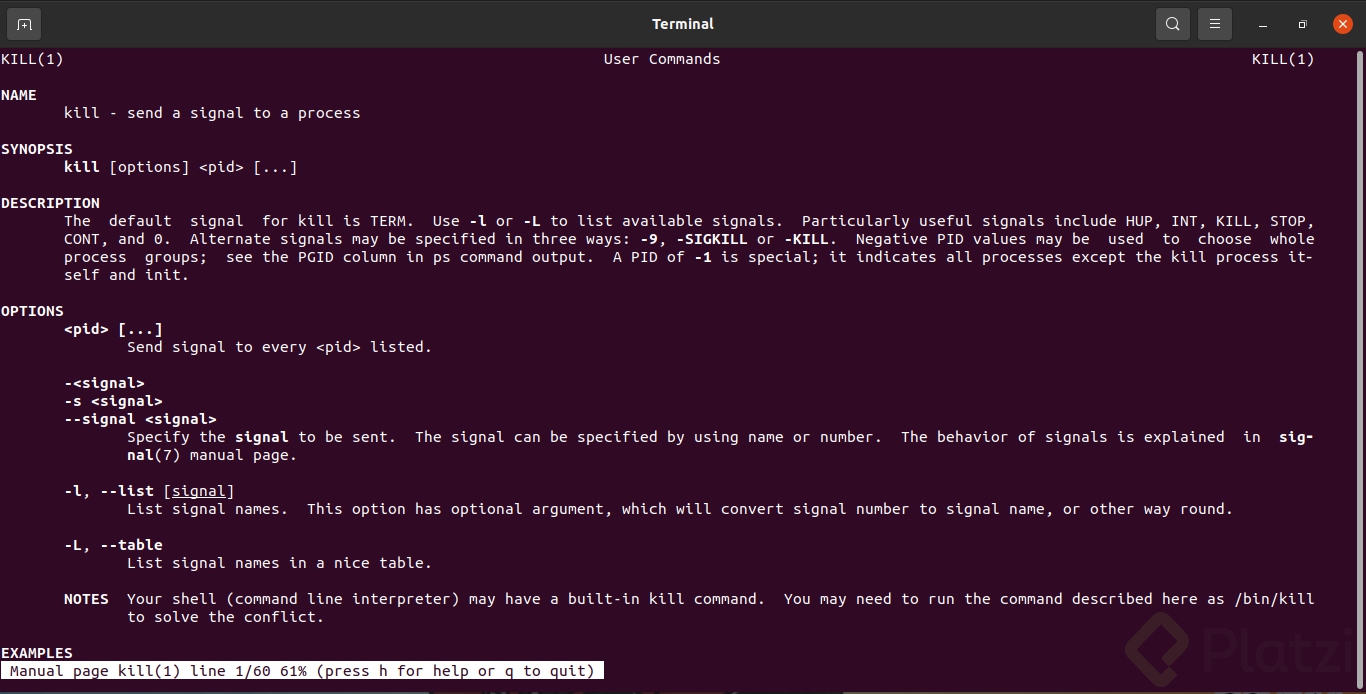Click the --signal <signal> option line

[x=140, y=419]
